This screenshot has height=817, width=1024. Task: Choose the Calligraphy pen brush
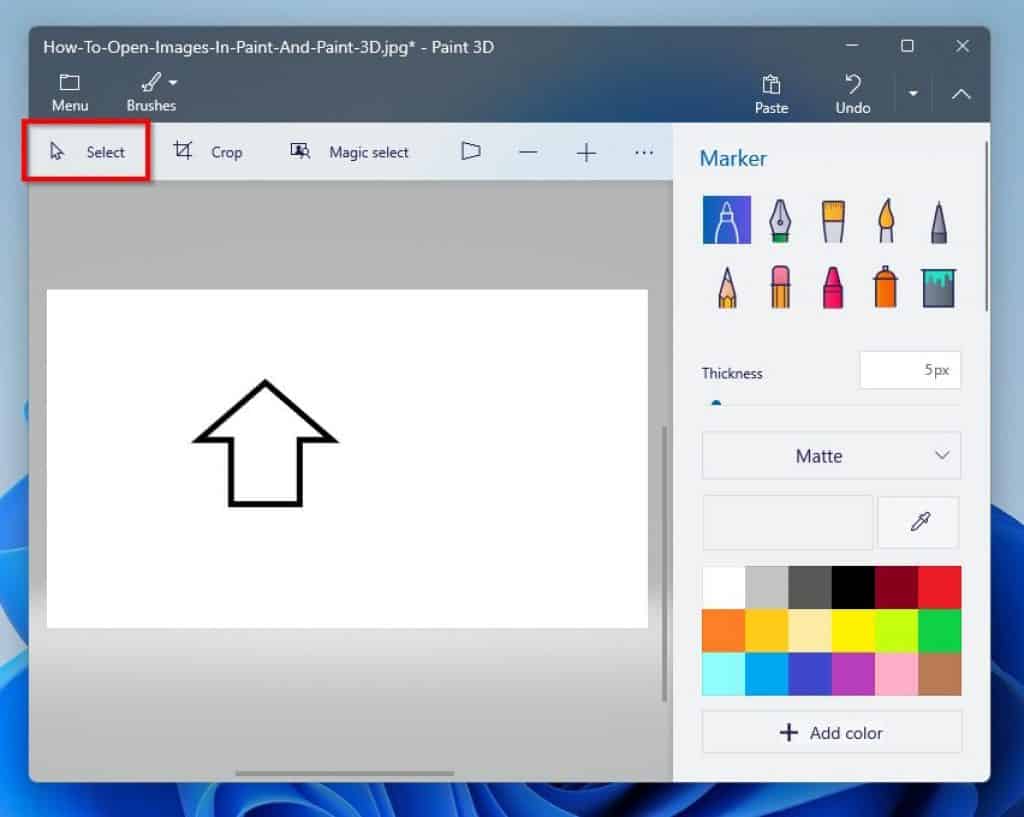coord(780,221)
